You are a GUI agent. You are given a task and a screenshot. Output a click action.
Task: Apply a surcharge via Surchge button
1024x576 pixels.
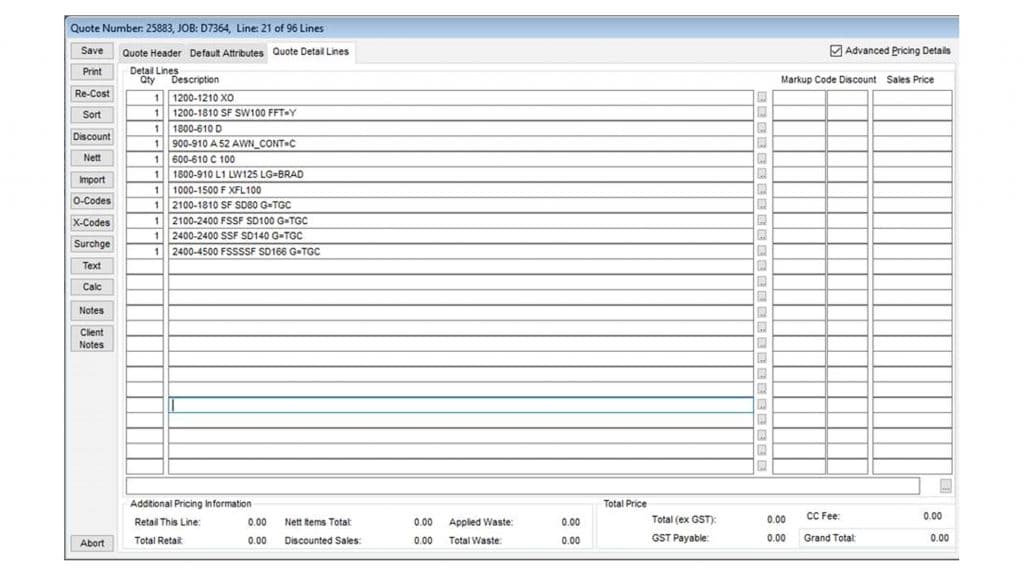[x=92, y=244]
